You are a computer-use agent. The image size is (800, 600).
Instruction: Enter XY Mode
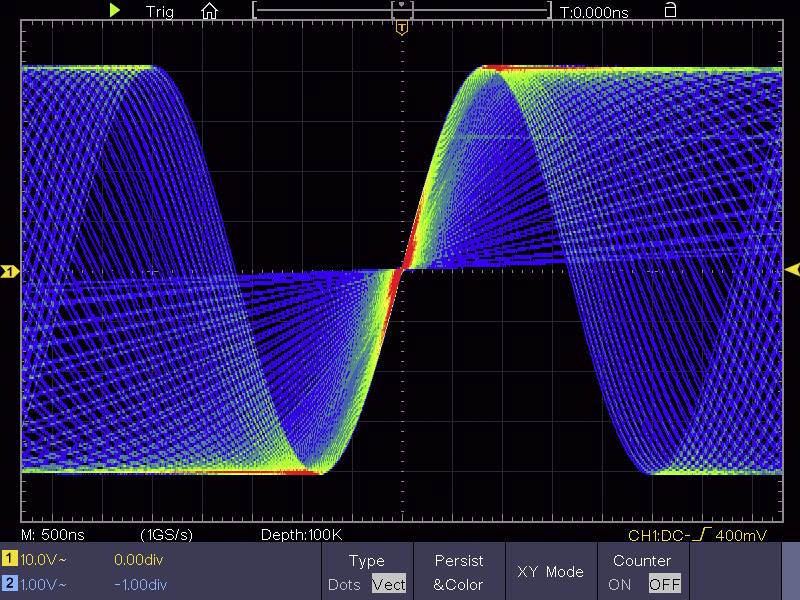(551, 572)
